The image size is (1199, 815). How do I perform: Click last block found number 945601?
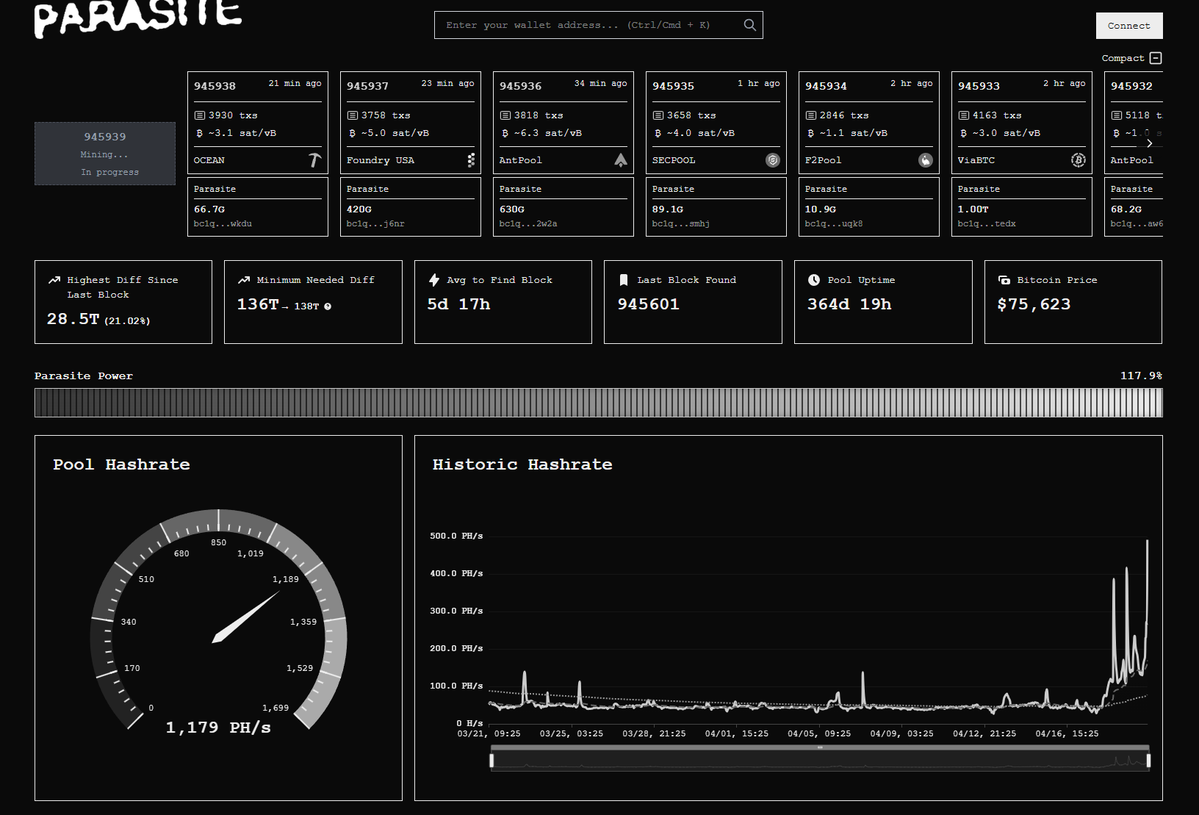648,304
